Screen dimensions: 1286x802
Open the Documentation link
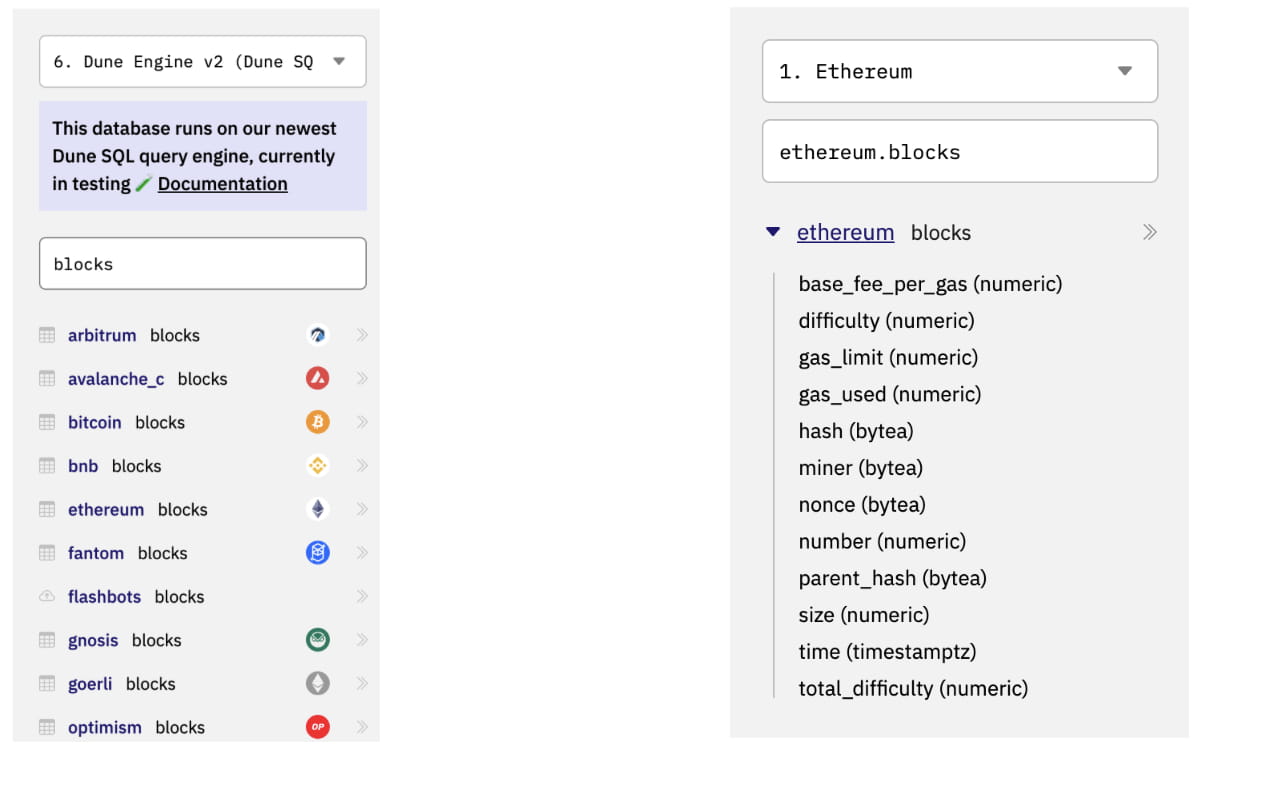[x=222, y=184]
